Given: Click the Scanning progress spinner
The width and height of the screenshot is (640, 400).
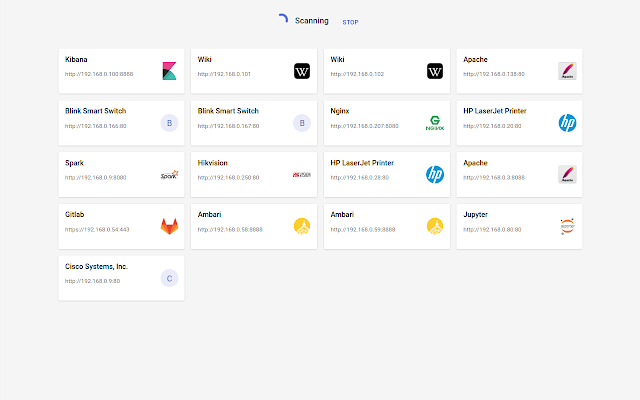Looking at the screenshot, I should pos(283,19).
